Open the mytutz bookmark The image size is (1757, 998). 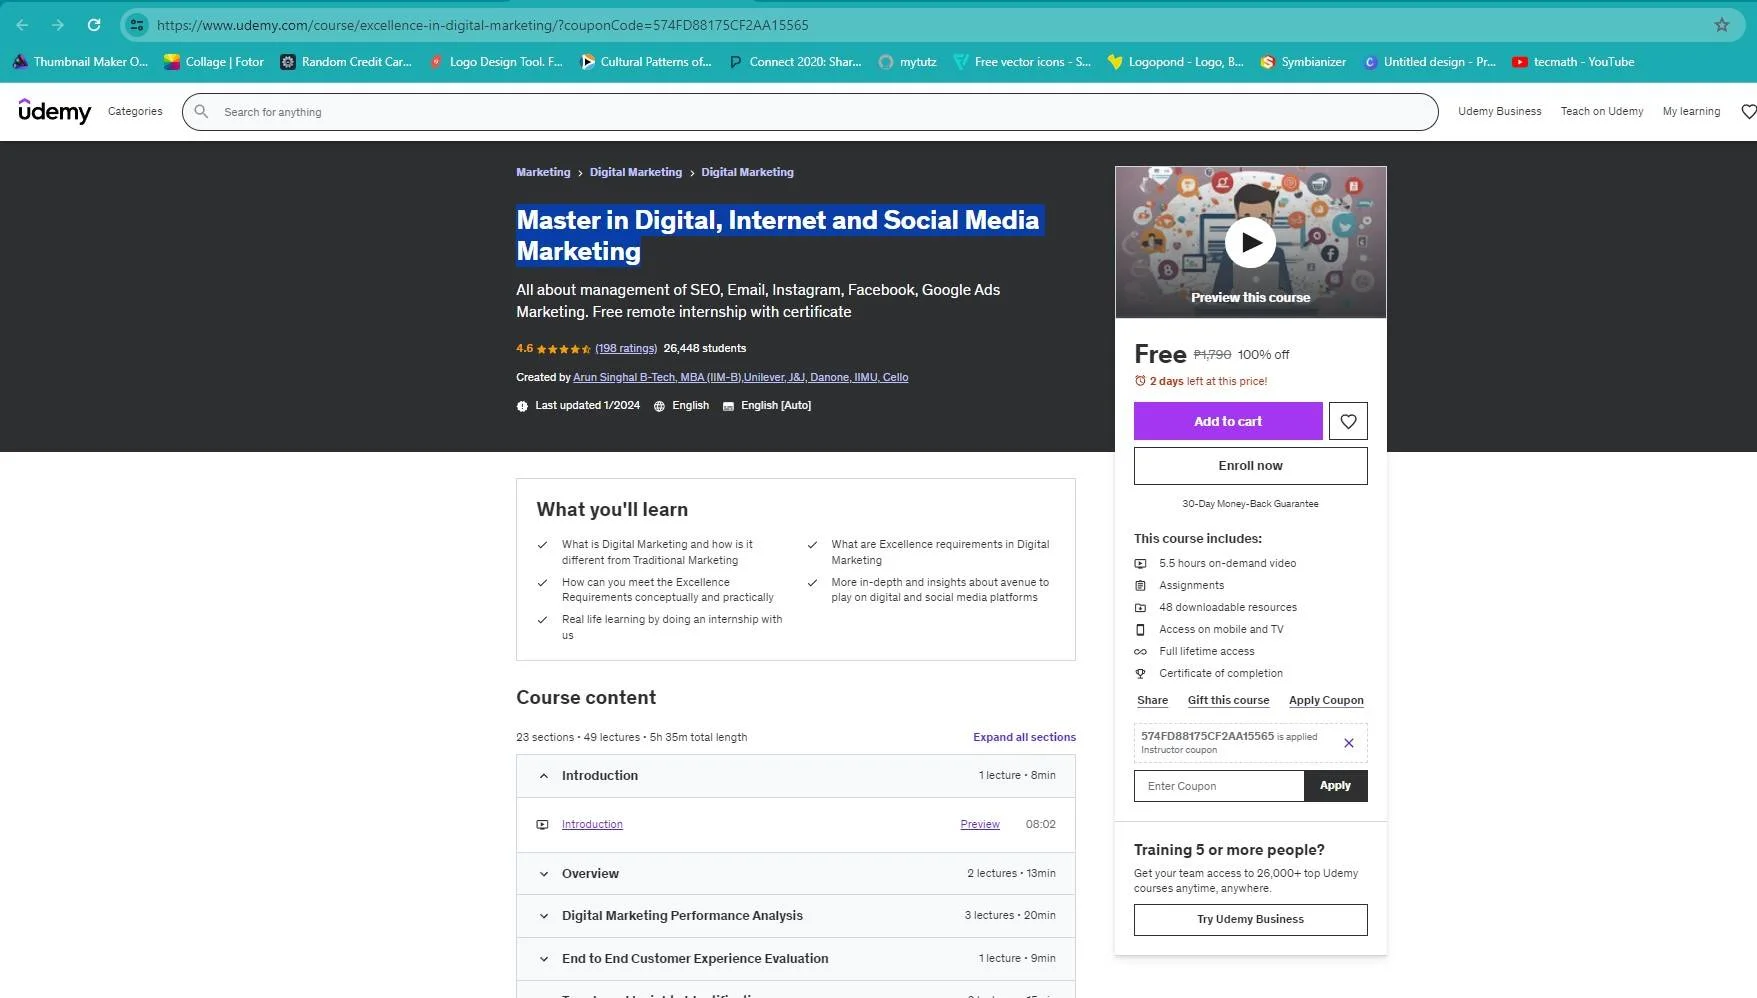click(x=907, y=62)
